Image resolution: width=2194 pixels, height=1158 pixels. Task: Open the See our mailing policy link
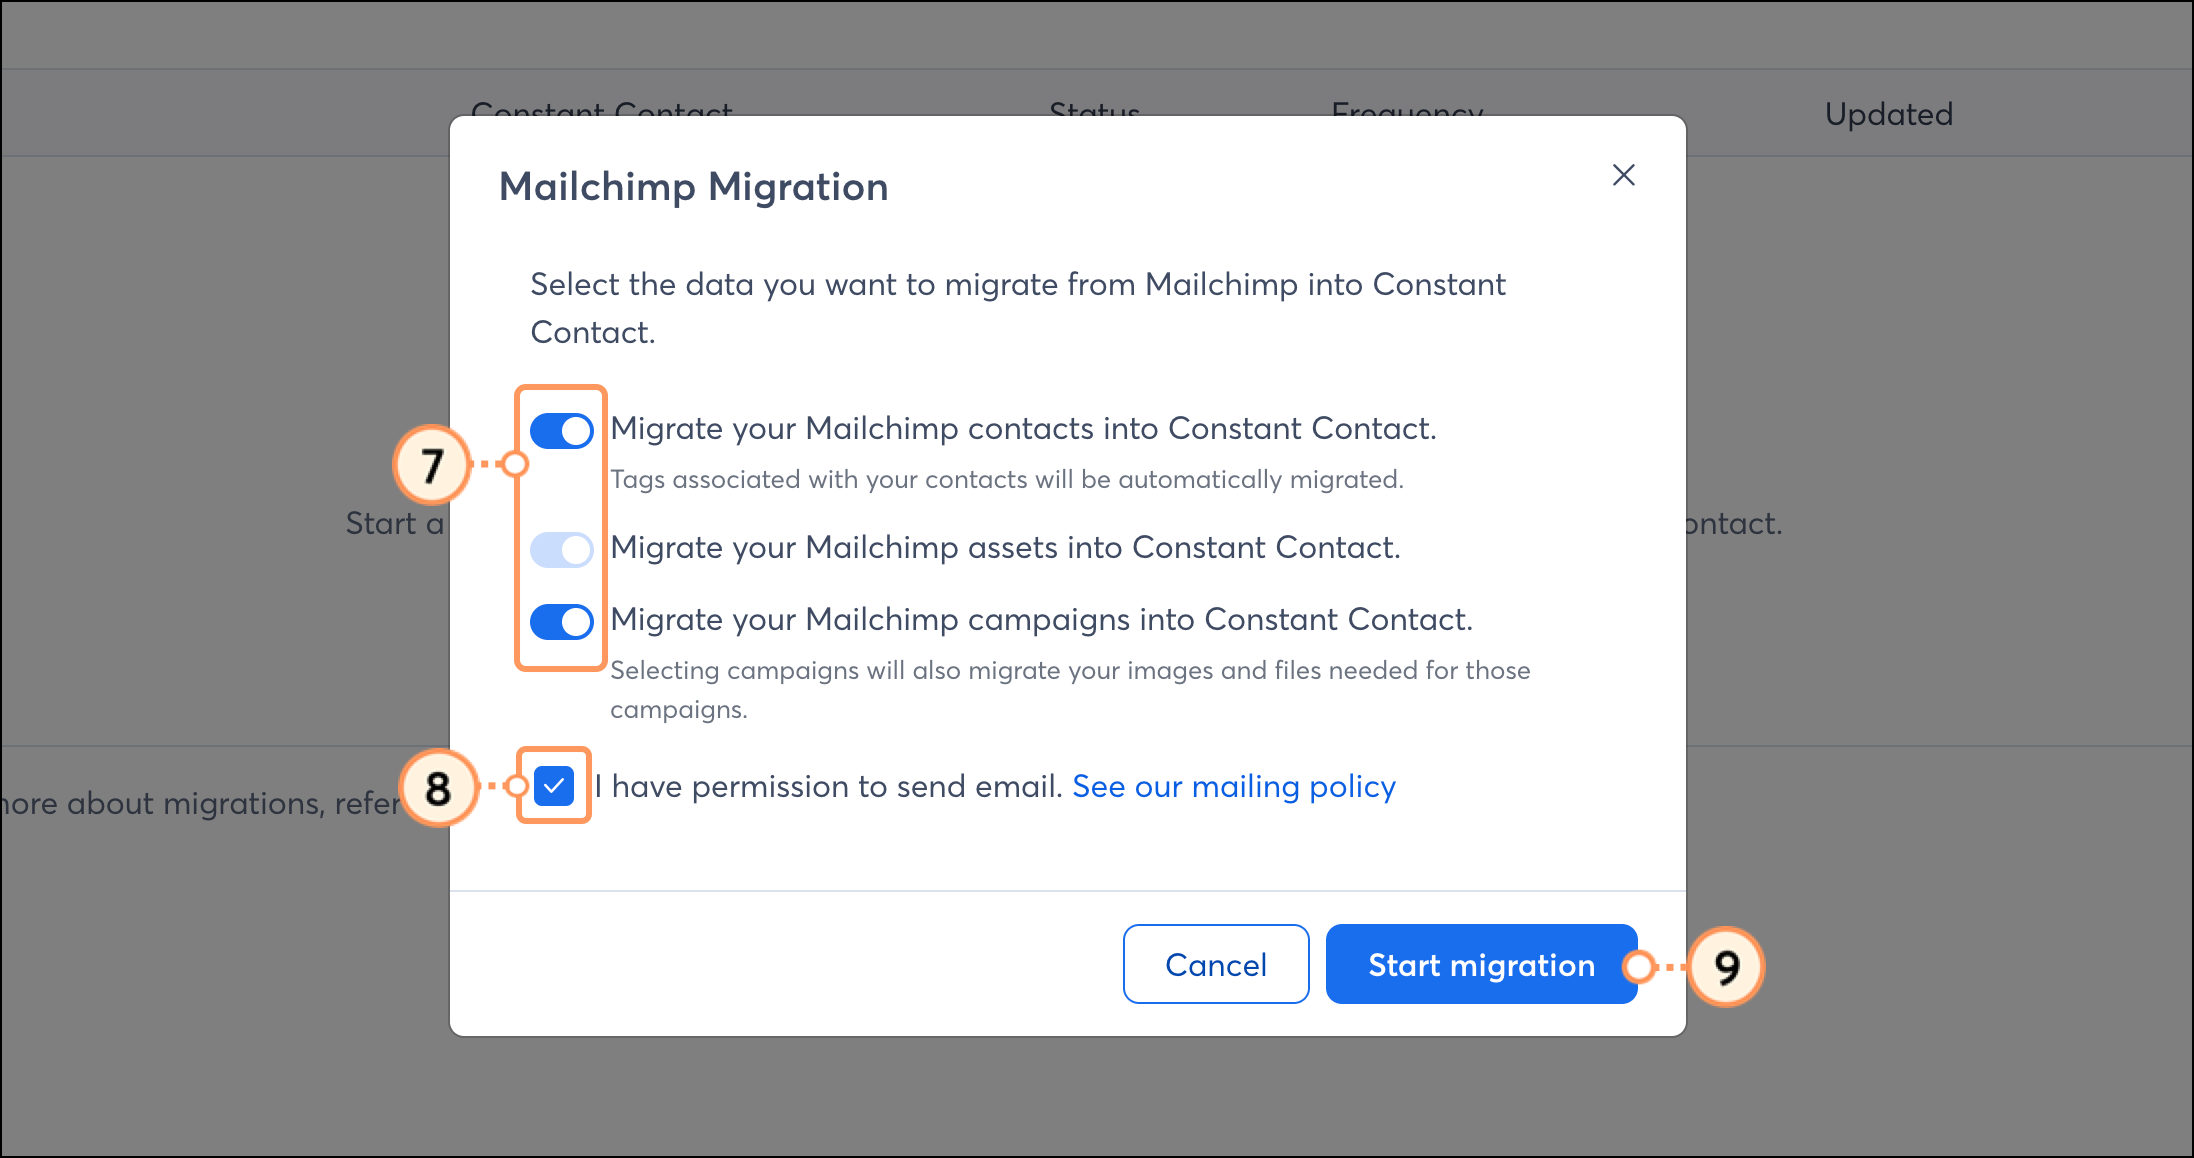1233,787
